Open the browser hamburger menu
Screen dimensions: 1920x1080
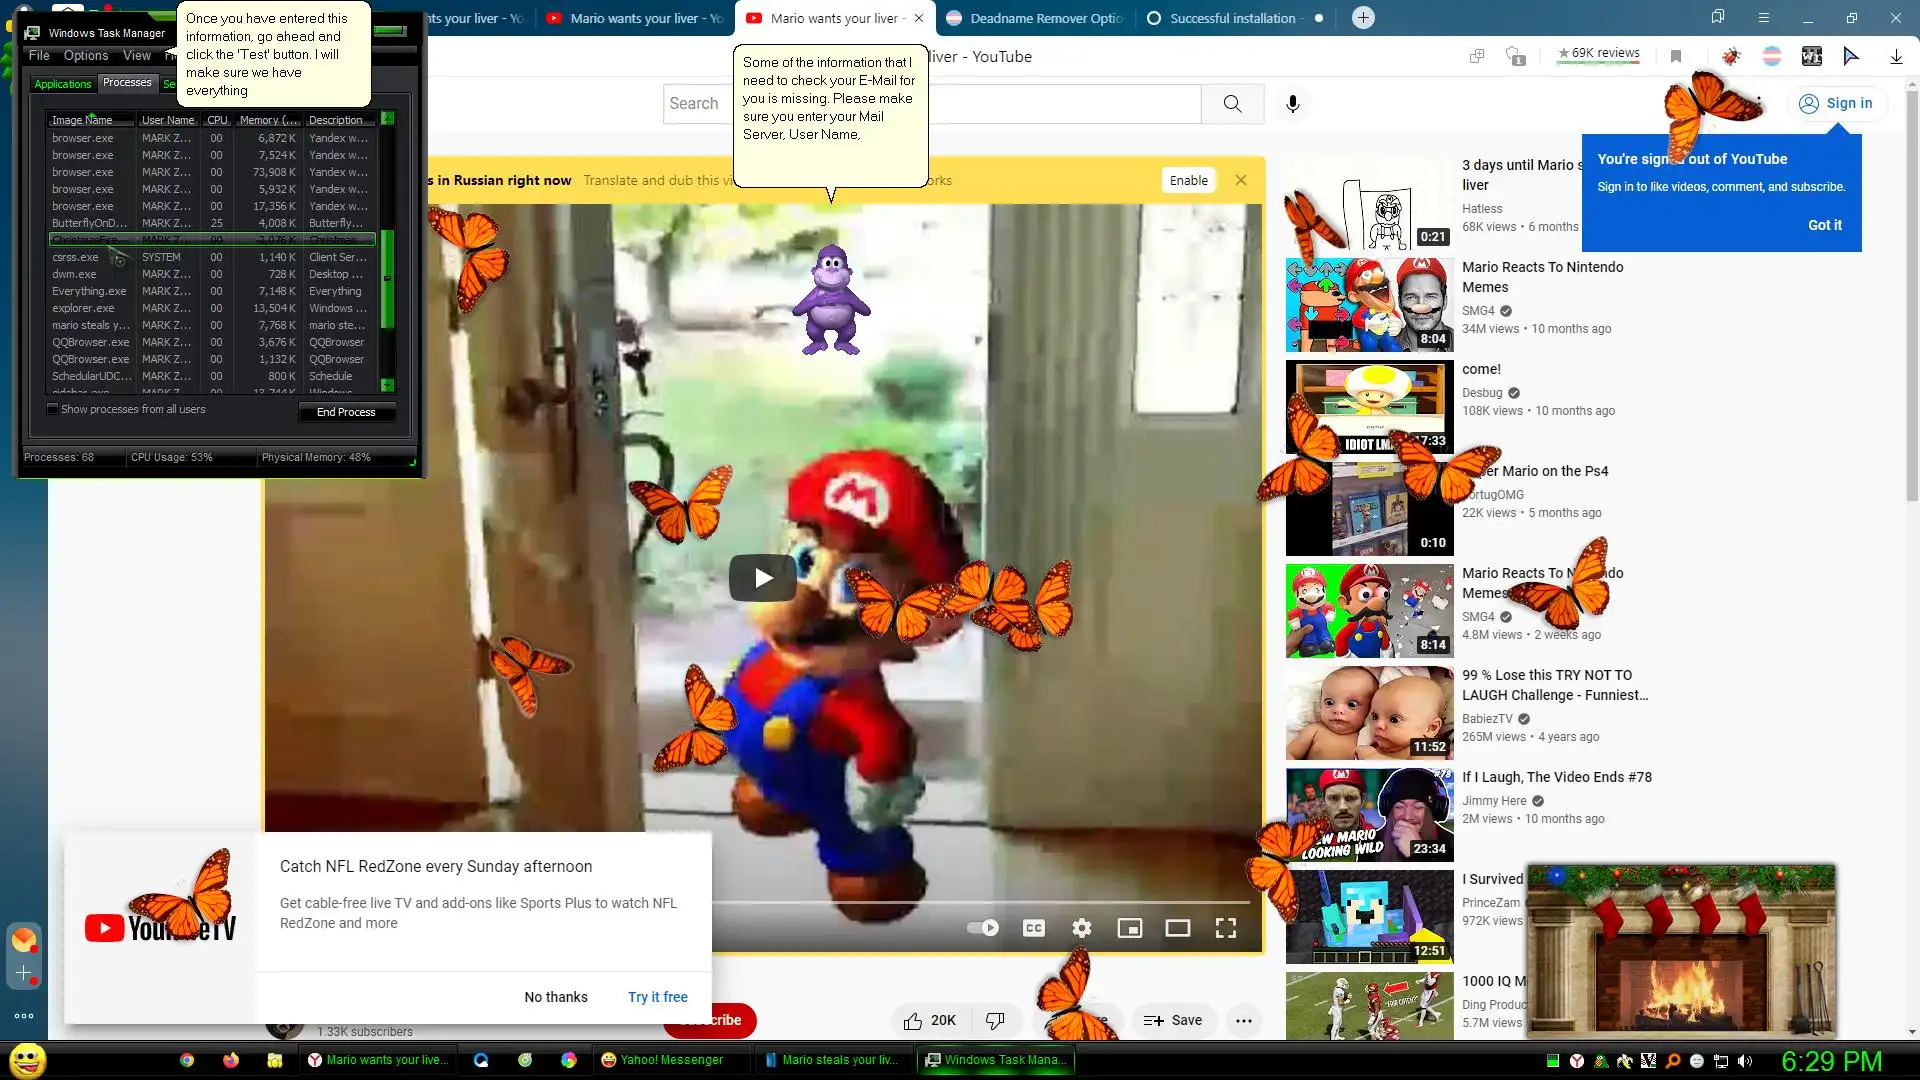(1763, 18)
